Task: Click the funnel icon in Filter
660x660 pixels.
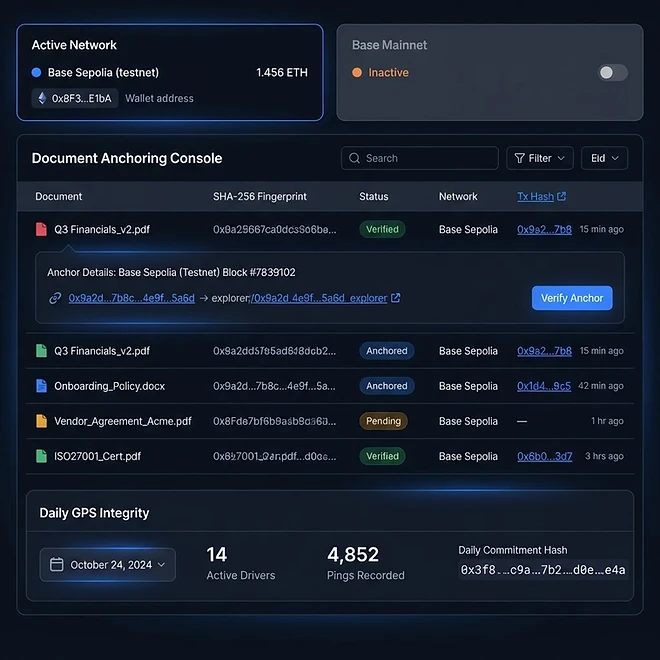Action: [519, 158]
